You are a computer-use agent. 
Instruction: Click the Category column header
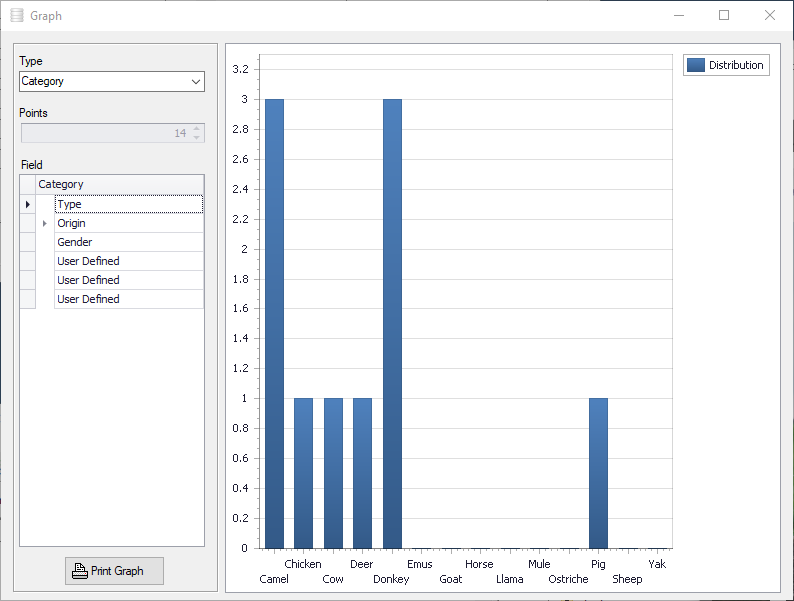tap(120, 184)
